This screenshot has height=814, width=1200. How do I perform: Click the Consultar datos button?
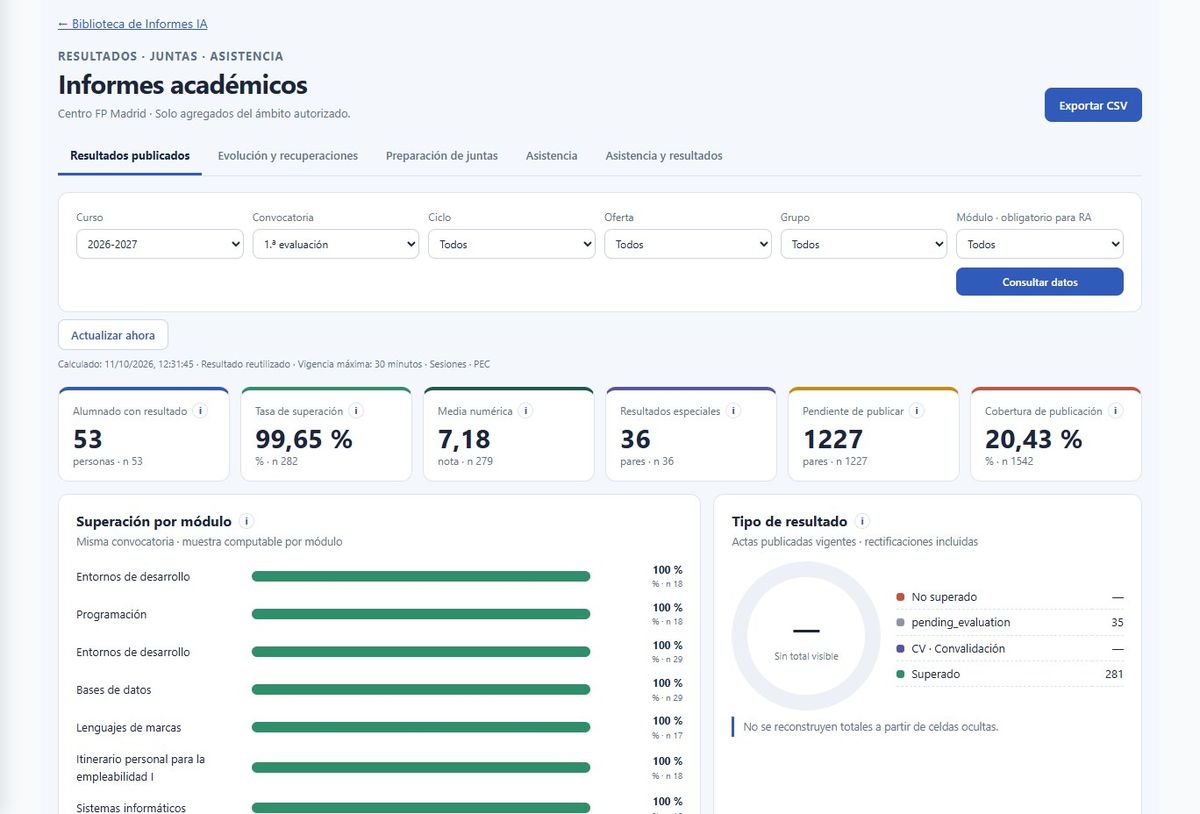point(1040,282)
